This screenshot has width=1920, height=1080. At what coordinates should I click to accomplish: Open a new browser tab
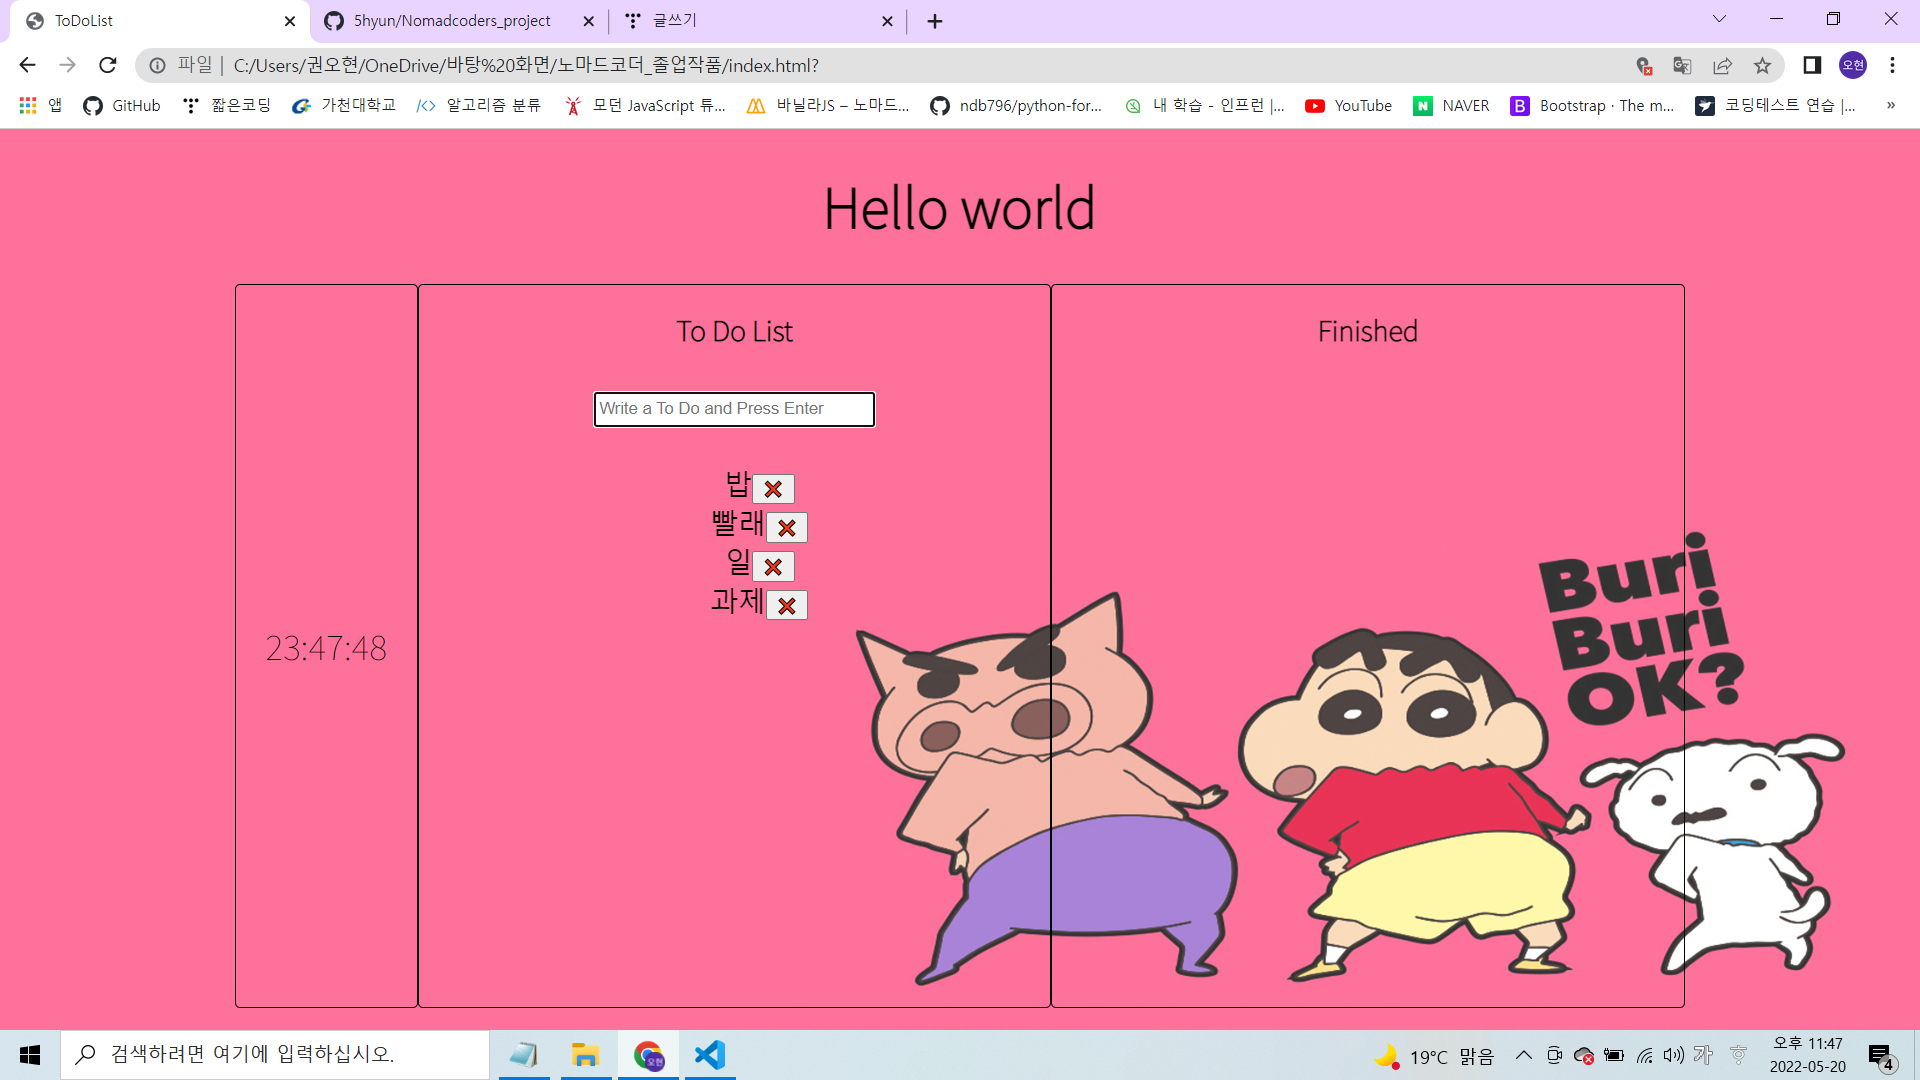[x=935, y=21]
